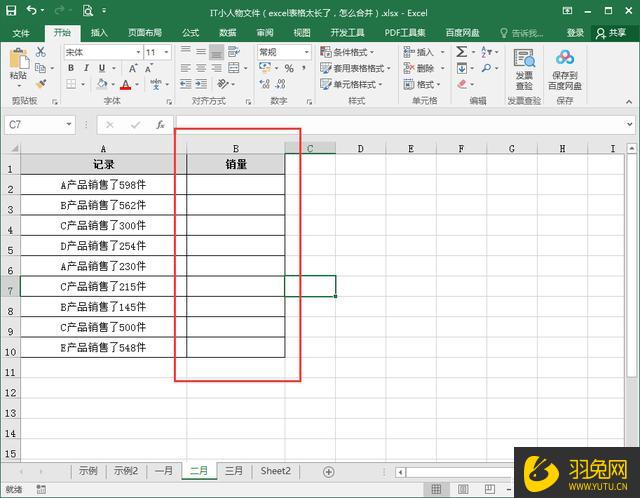
Task: Click Increase Indent icon
Action: click(201, 84)
